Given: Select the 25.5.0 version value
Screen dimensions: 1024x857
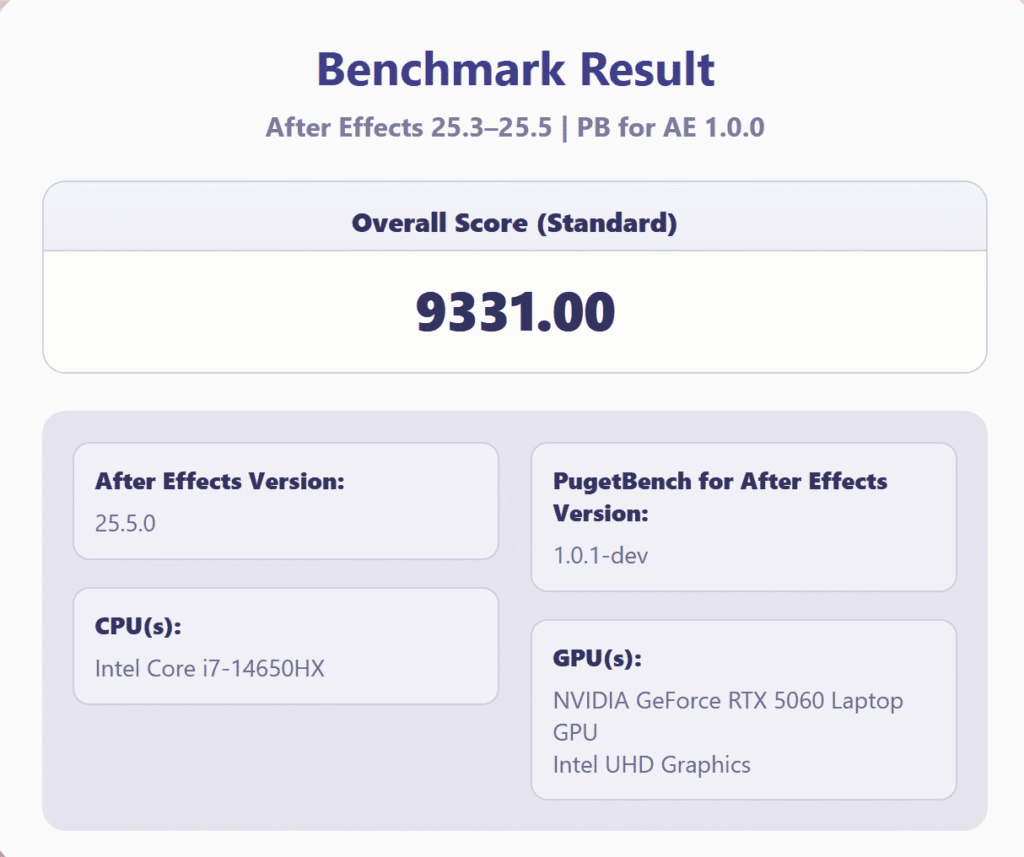Looking at the screenshot, I should [125, 523].
